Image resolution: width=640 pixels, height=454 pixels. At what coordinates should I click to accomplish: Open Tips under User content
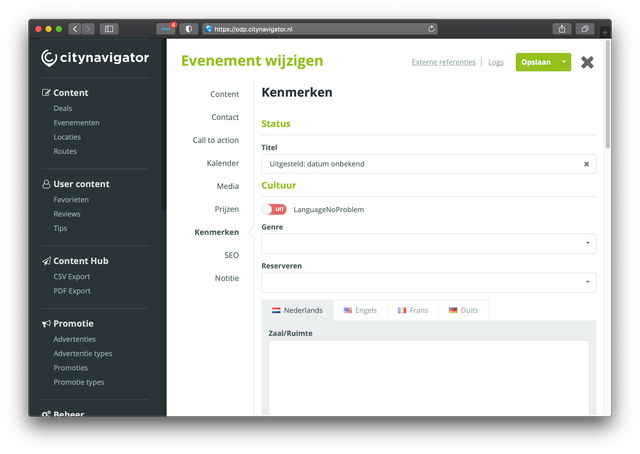coord(60,228)
